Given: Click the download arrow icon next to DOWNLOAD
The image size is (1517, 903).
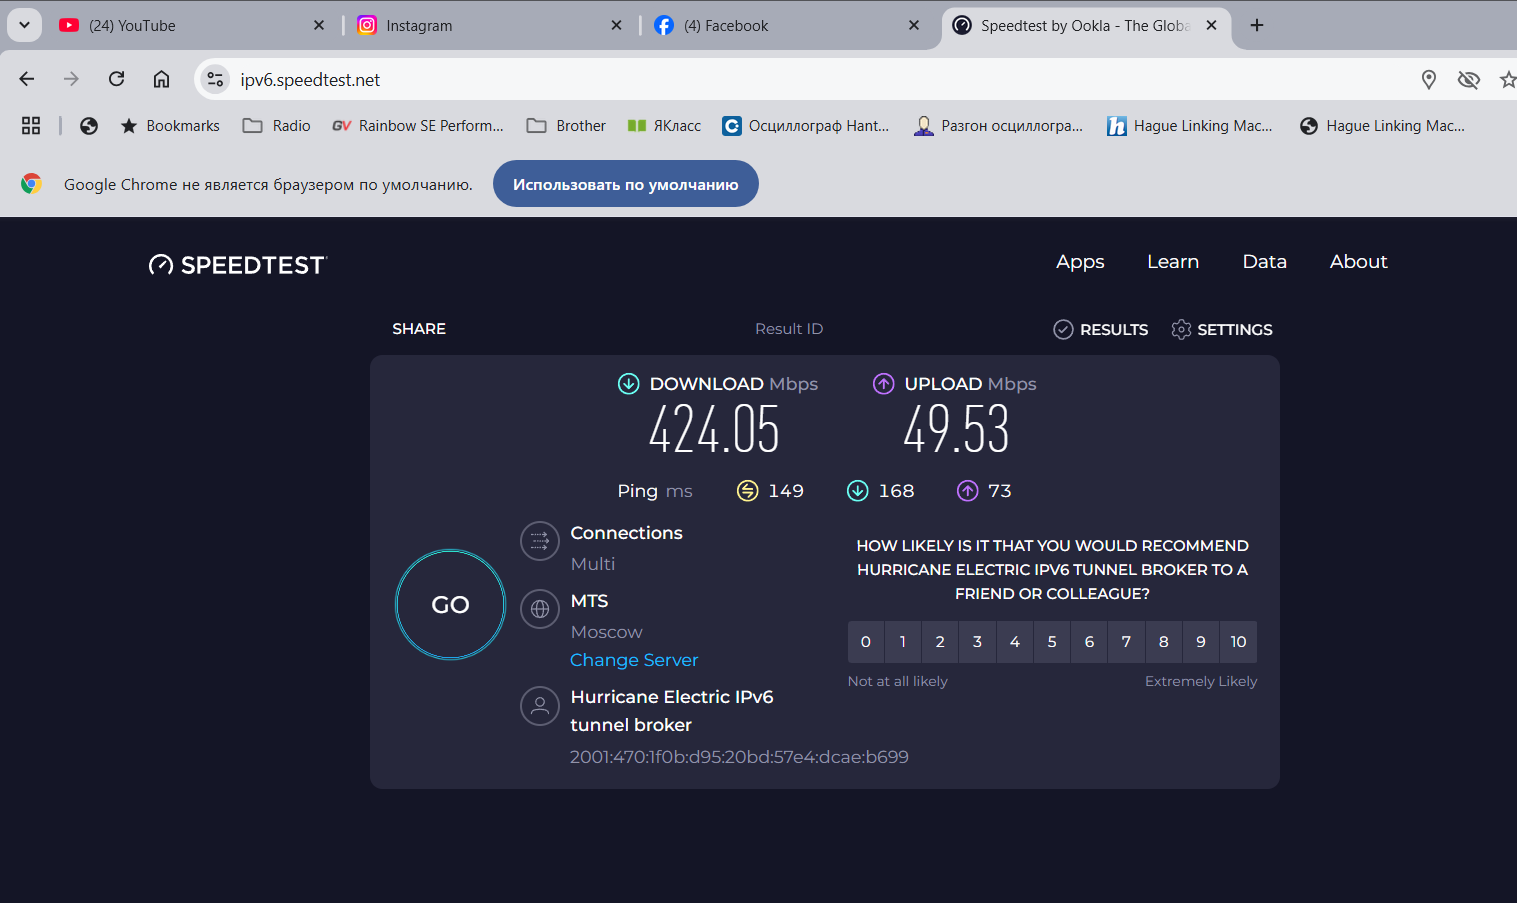Looking at the screenshot, I should coord(629,384).
